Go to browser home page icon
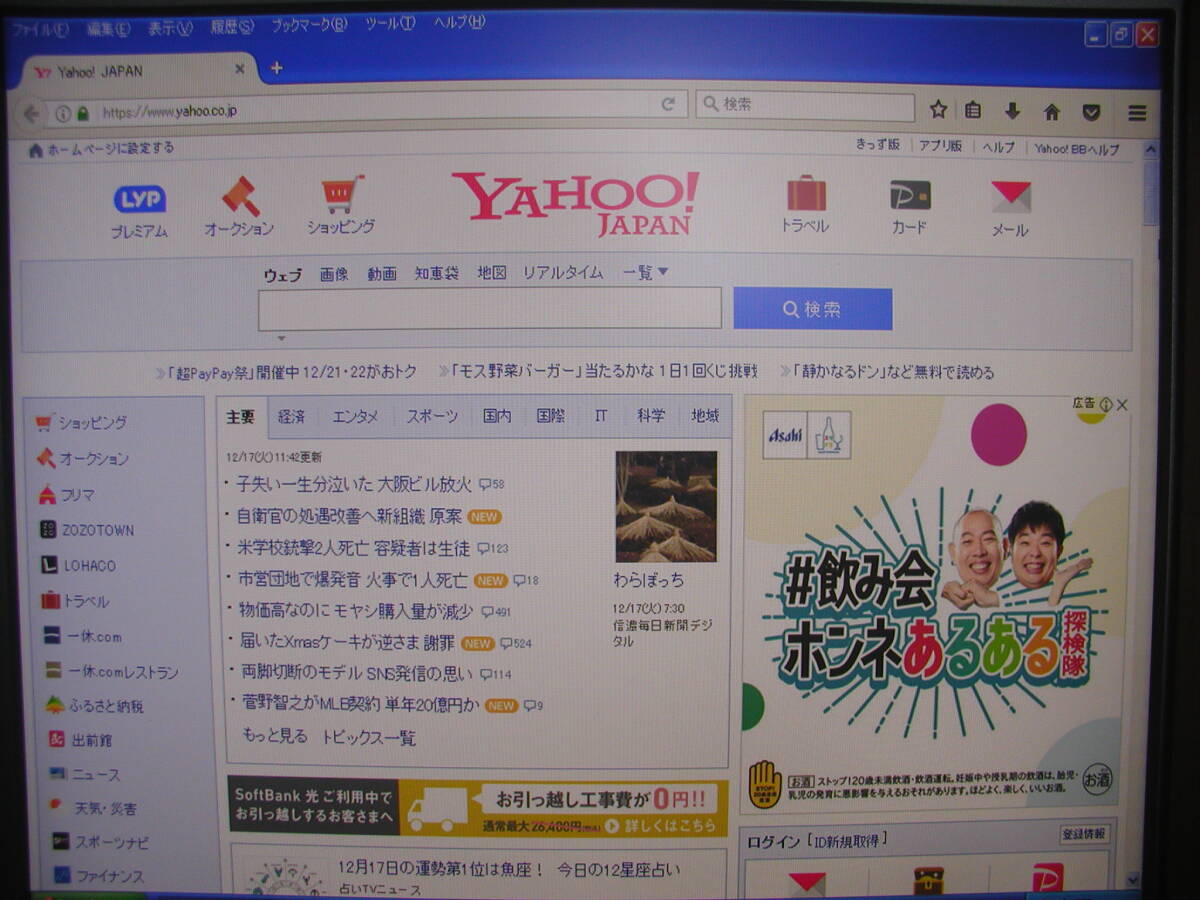Image resolution: width=1200 pixels, height=900 pixels. click(1052, 112)
